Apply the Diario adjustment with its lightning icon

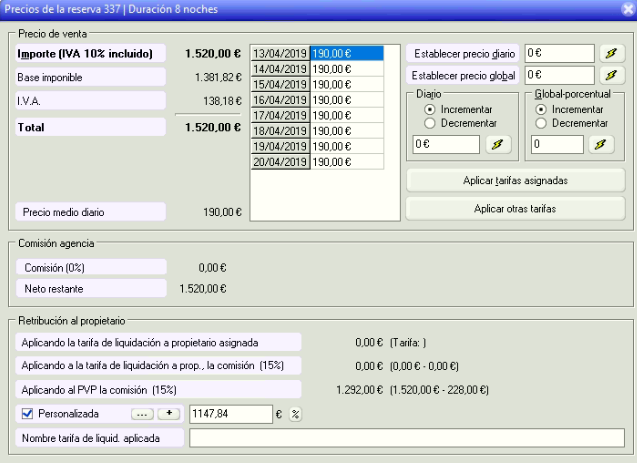click(x=497, y=145)
